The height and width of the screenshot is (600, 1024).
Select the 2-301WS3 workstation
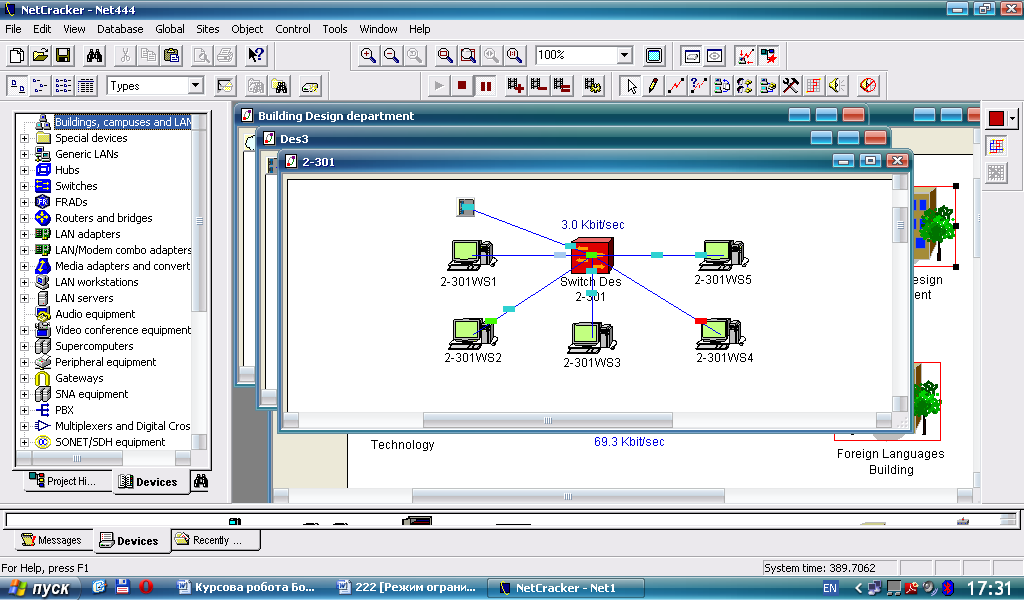[x=592, y=338]
